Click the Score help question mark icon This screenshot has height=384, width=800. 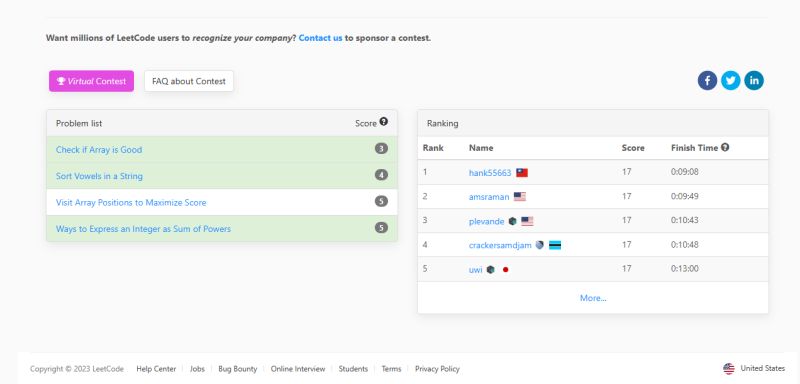tap(384, 122)
